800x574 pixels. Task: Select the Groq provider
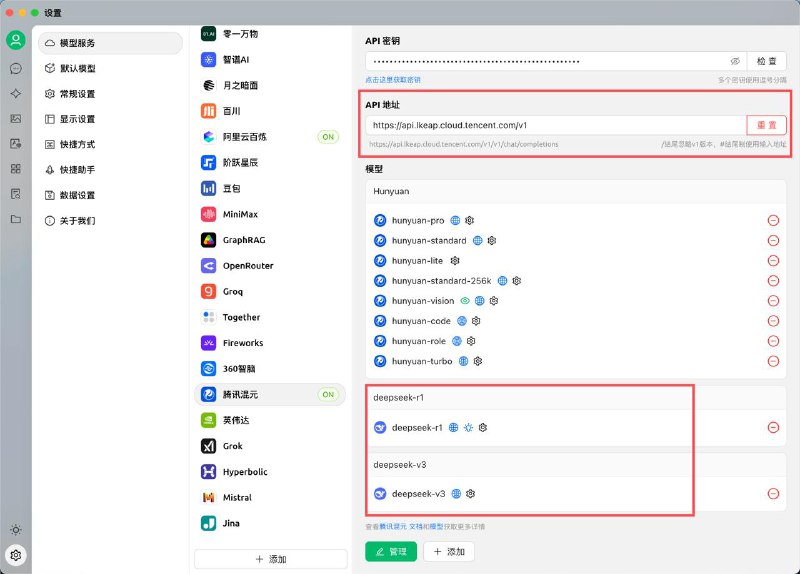click(270, 291)
